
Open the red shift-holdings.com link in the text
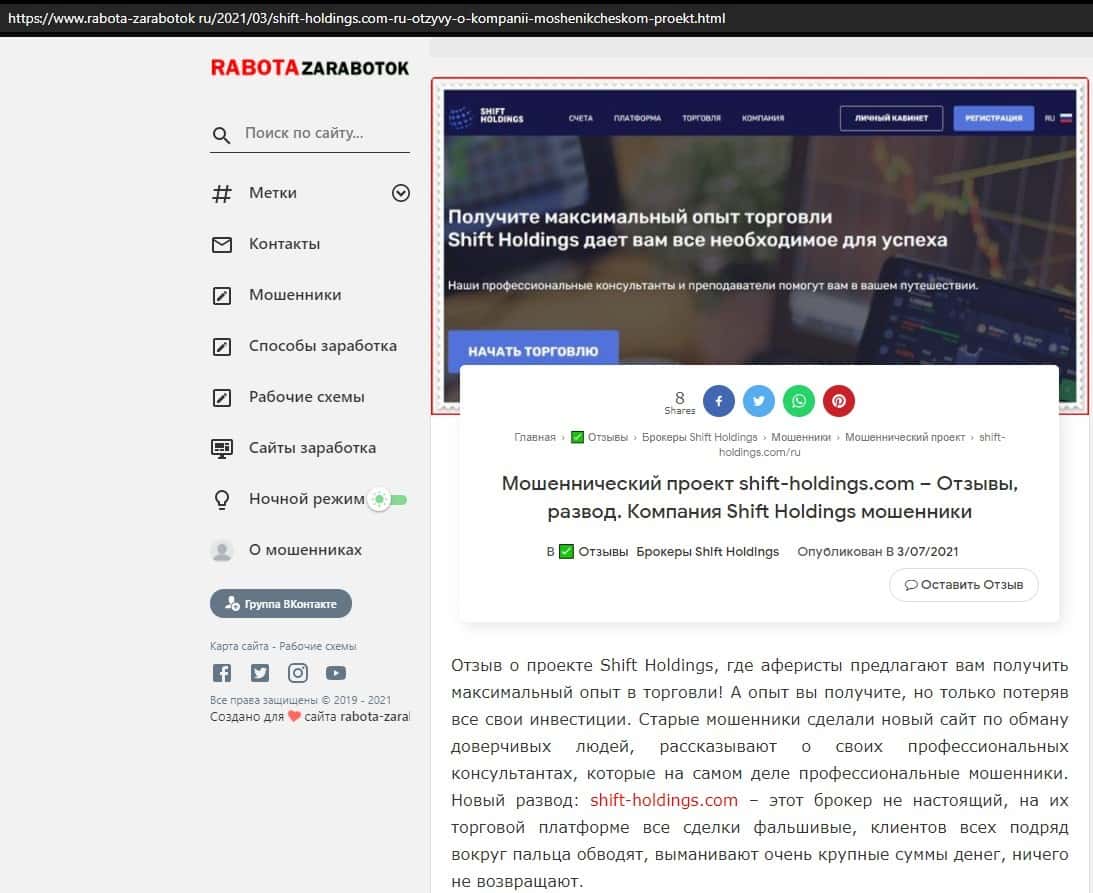click(664, 800)
